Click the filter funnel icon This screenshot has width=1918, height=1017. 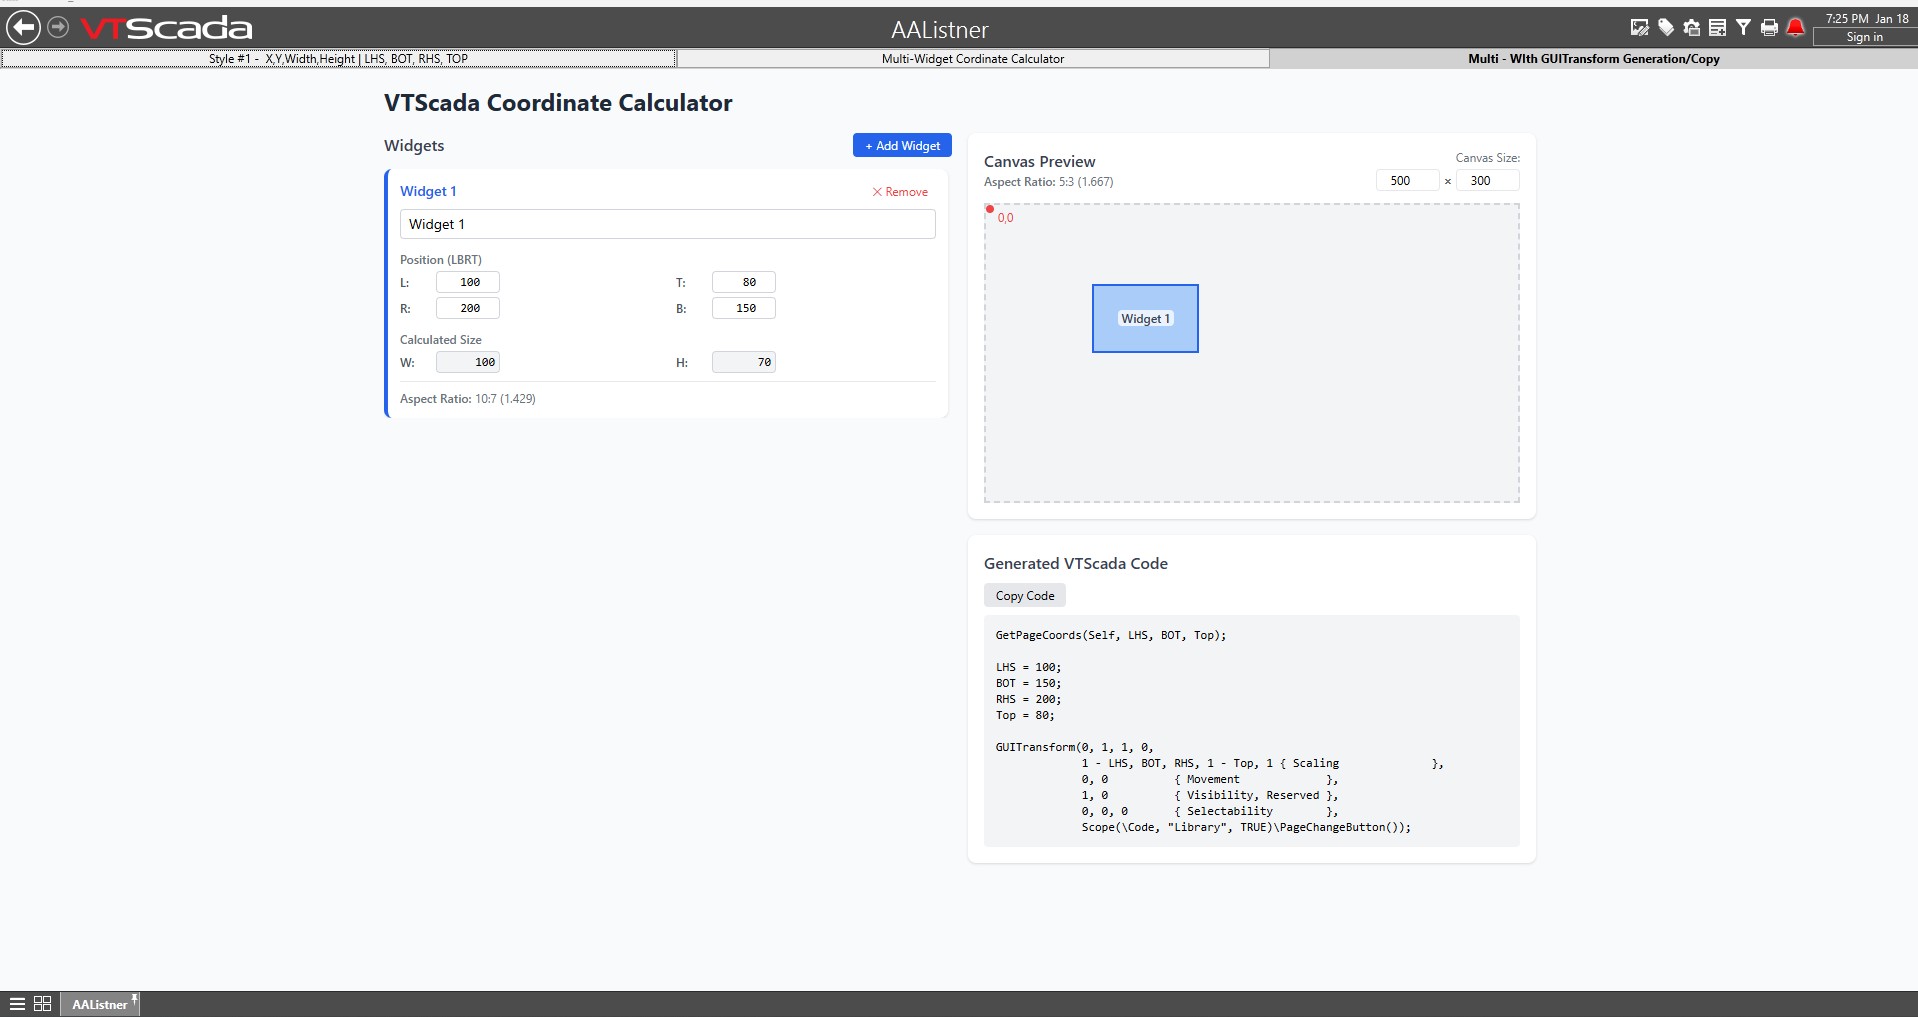pos(1743,28)
